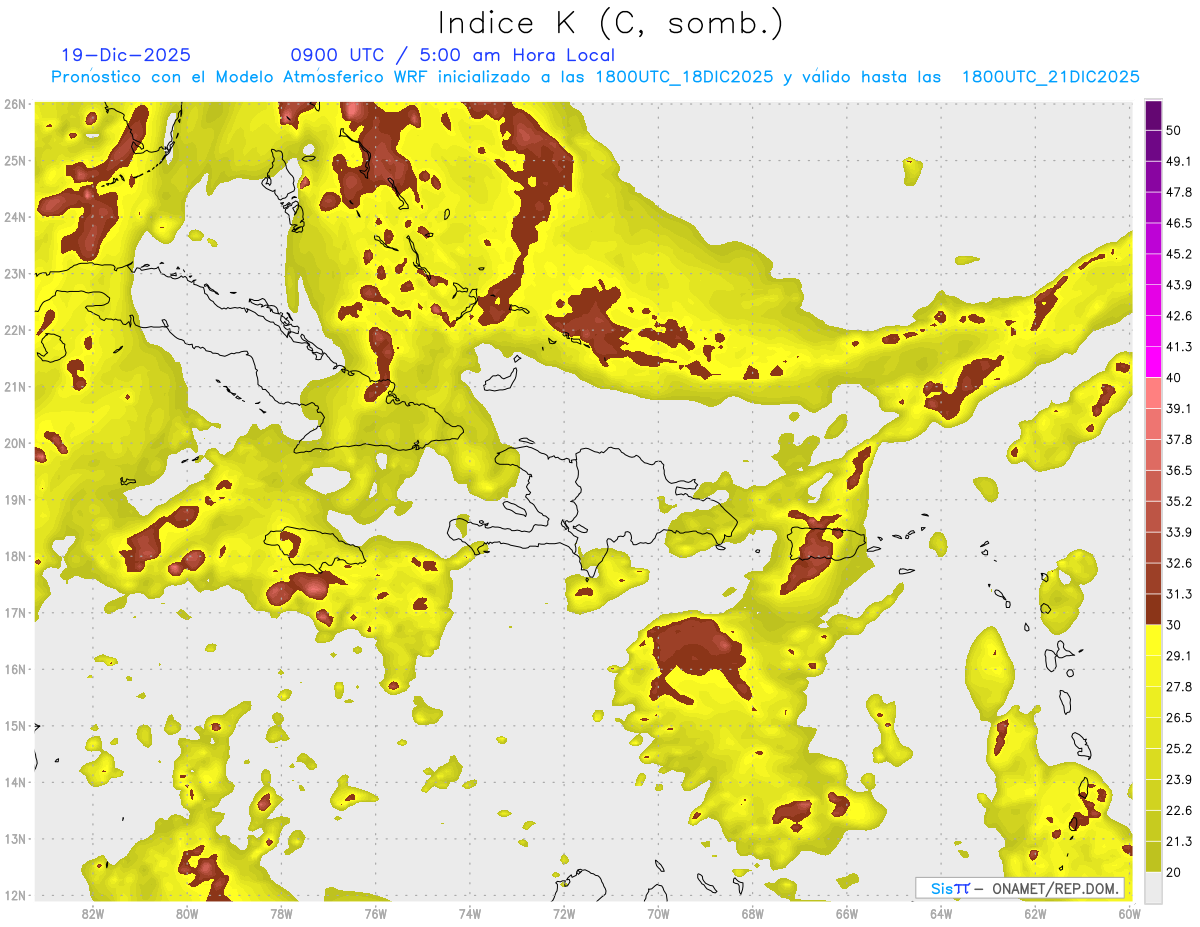1200x927 pixels.
Task: Select the 22N latitude label
Action: point(14,330)
